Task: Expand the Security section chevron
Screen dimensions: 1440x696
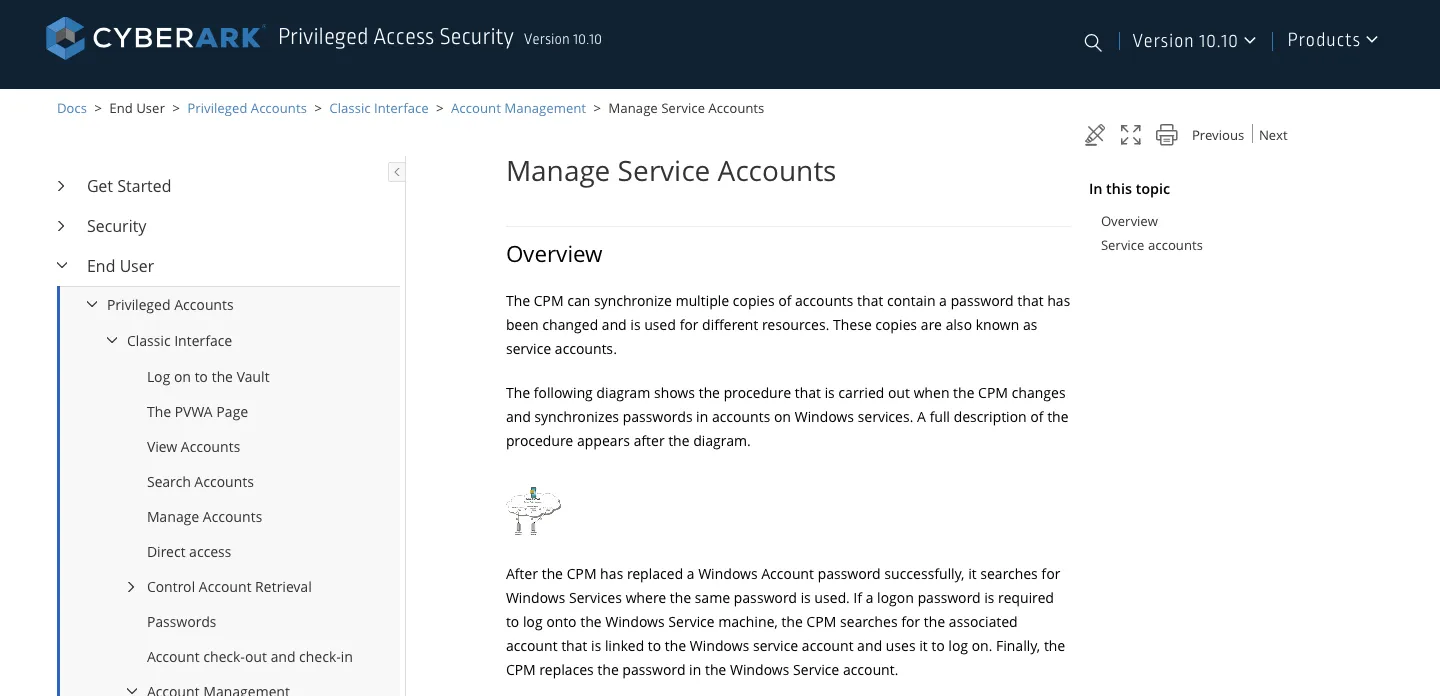Action: pos(62,226)
